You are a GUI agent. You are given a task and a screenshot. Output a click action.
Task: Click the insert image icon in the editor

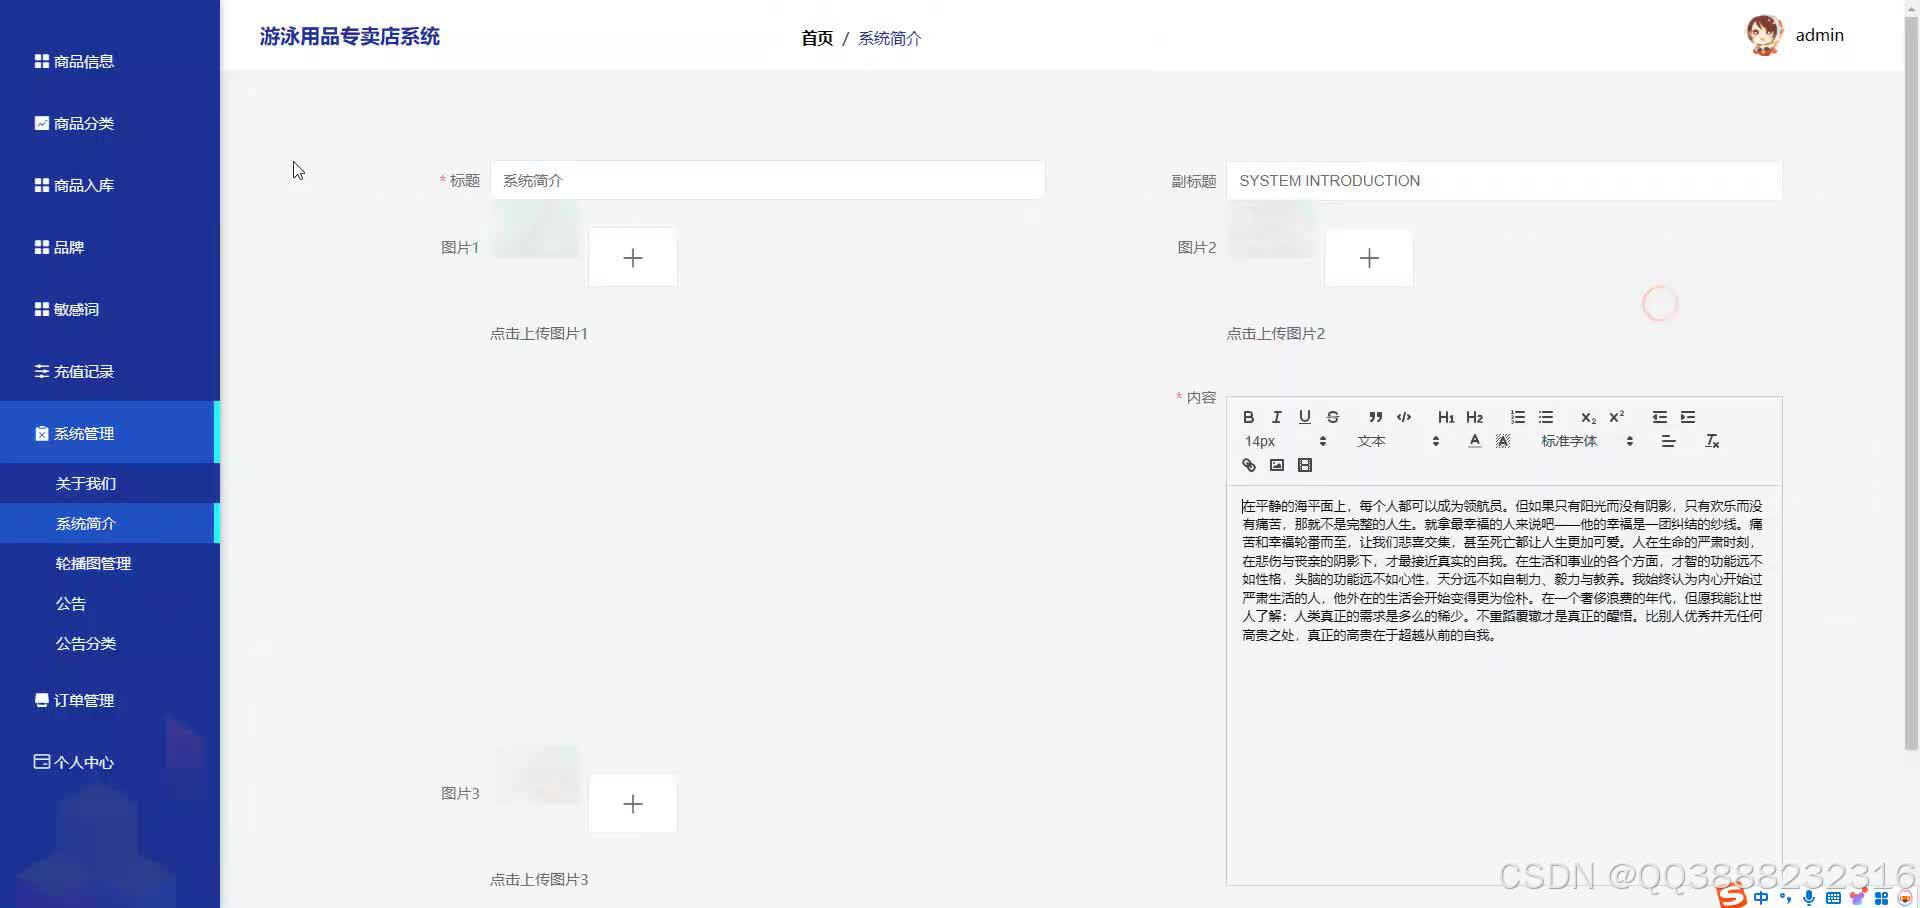click(1277, 465)
